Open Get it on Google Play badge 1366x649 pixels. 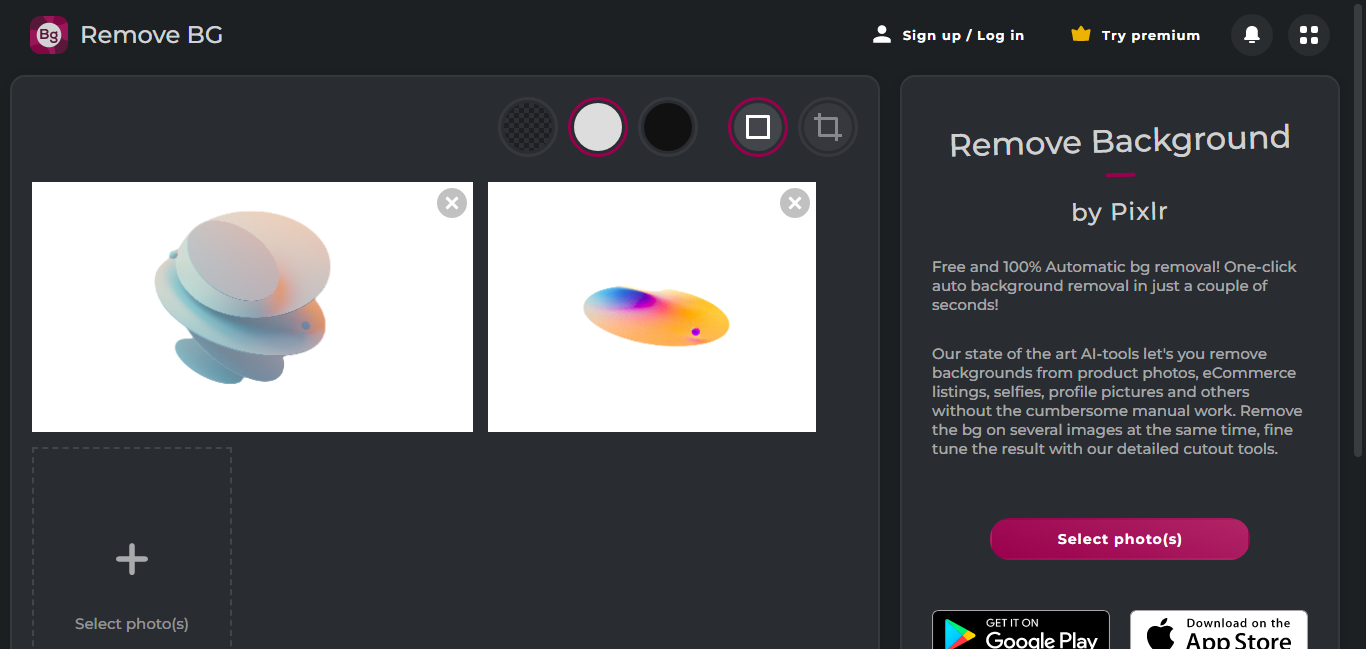(1020, 631)
